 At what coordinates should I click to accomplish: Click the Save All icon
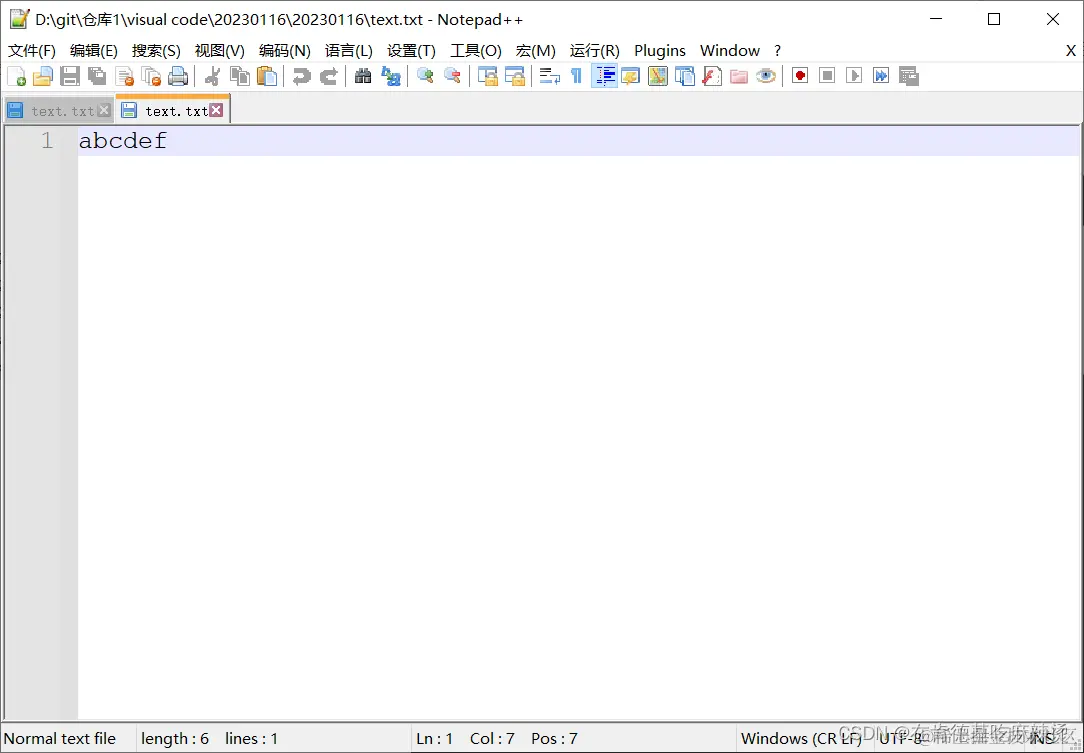97,76
